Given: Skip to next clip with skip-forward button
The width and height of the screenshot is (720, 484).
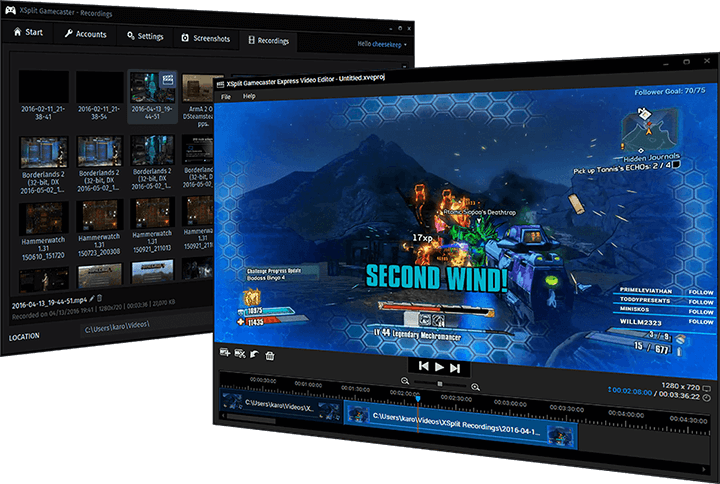Looking at the screenshot, I should tap(455, 368).
